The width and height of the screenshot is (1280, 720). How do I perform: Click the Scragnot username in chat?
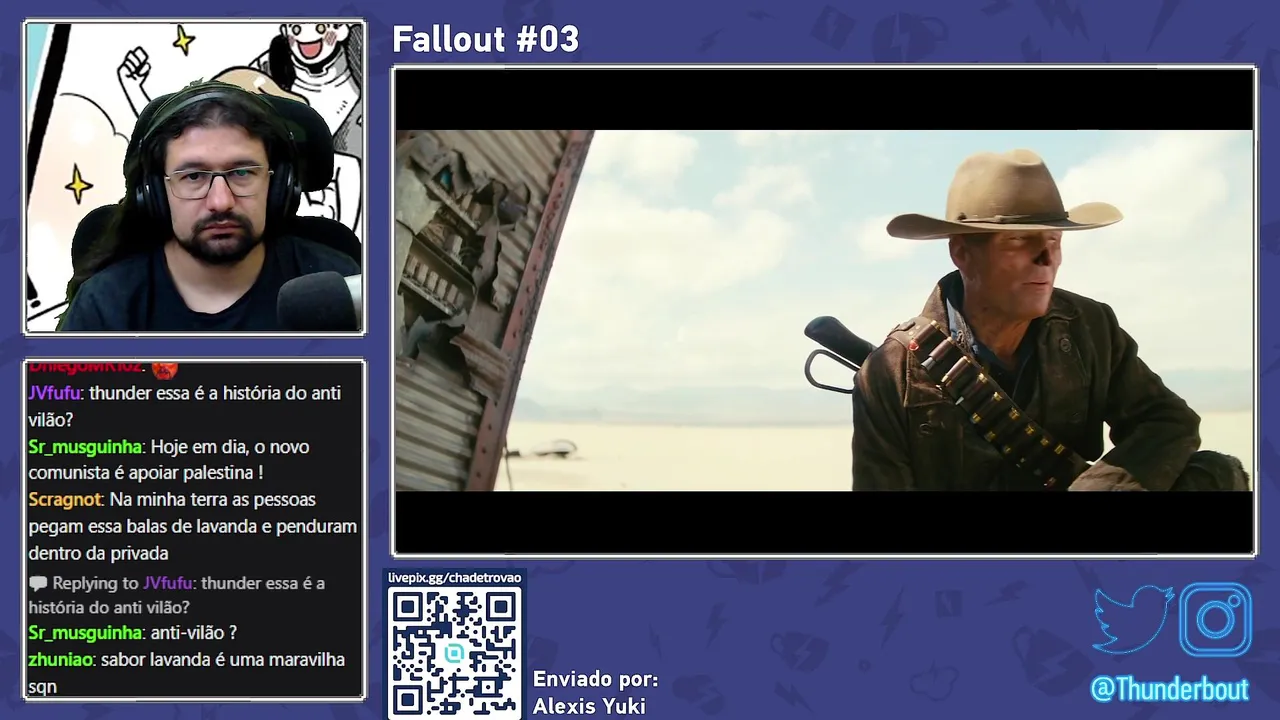point(65,499)
